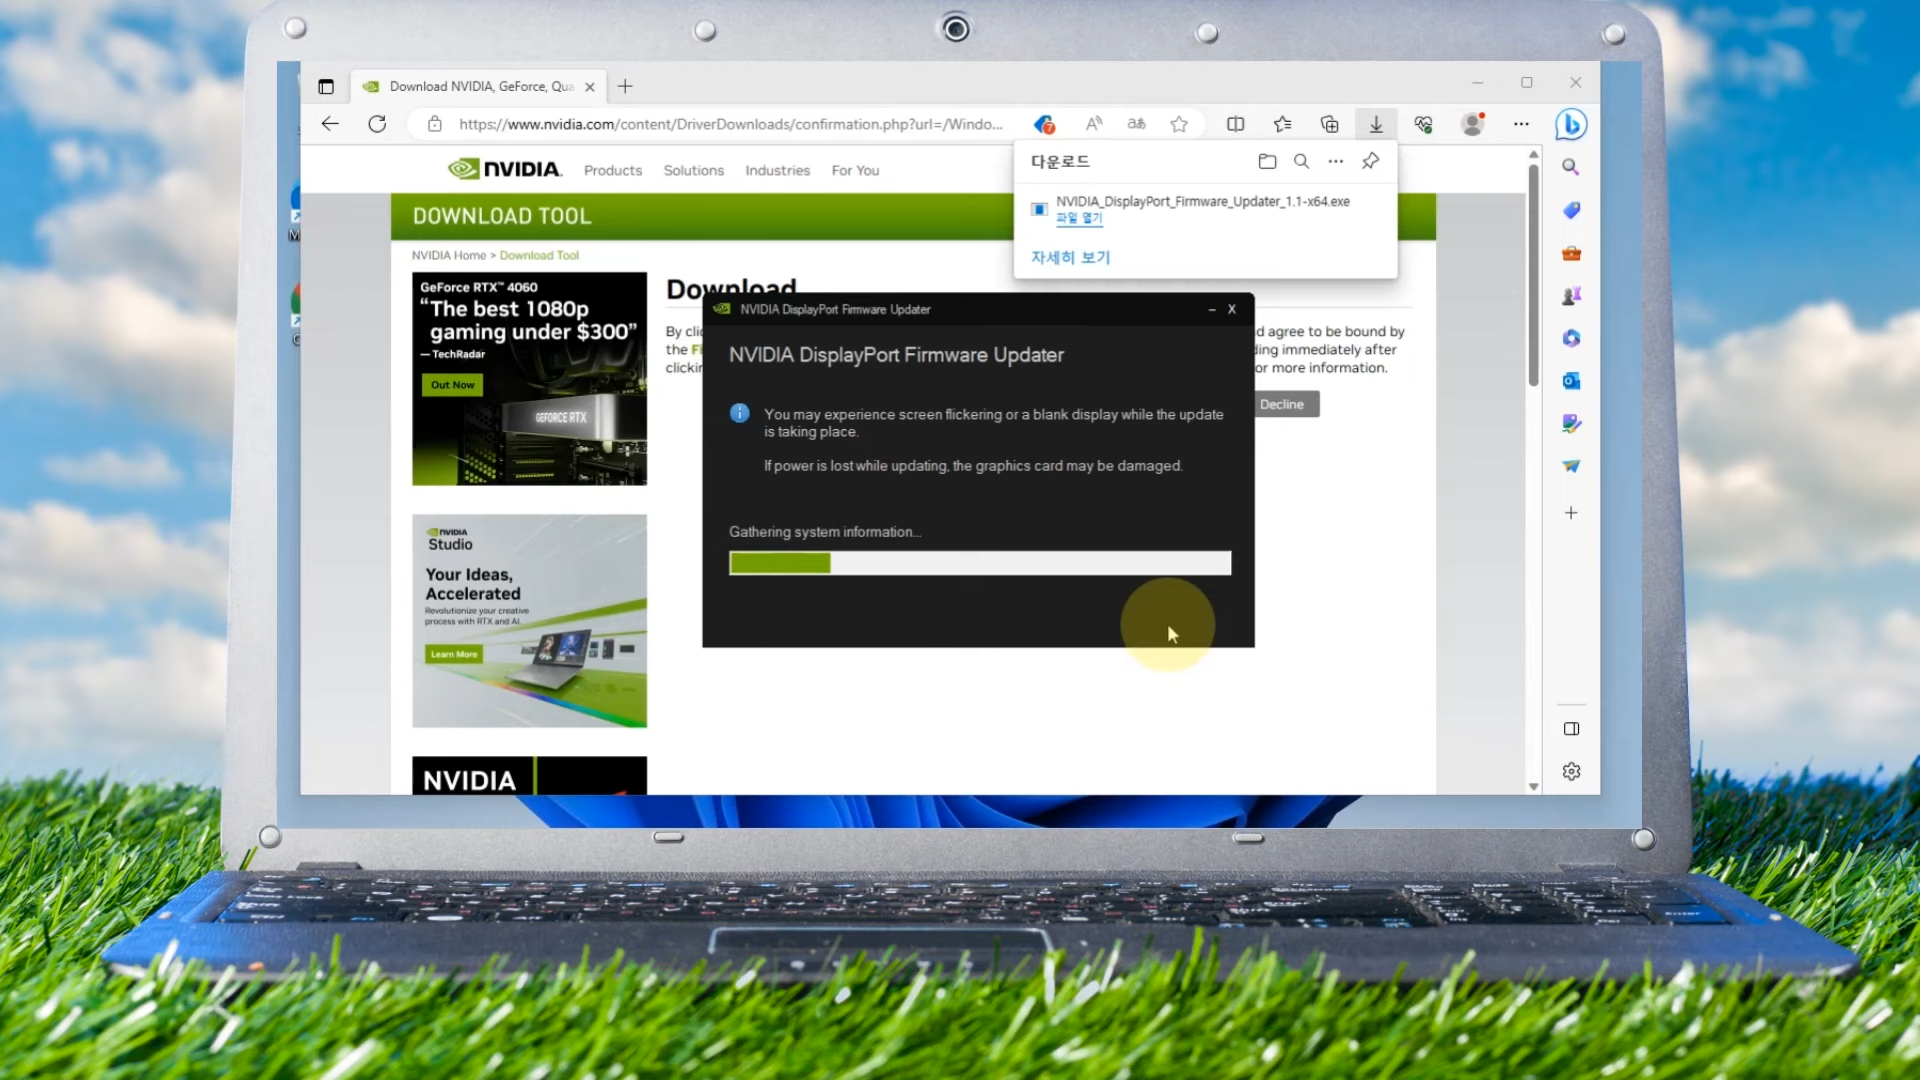Open the sidebar Designer icon
The image size is (1920, 1080).
[x=1571, y=424]
